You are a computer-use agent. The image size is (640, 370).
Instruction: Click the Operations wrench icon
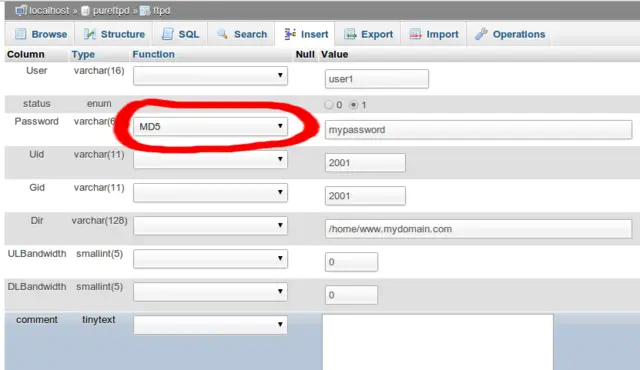[481, 34]
